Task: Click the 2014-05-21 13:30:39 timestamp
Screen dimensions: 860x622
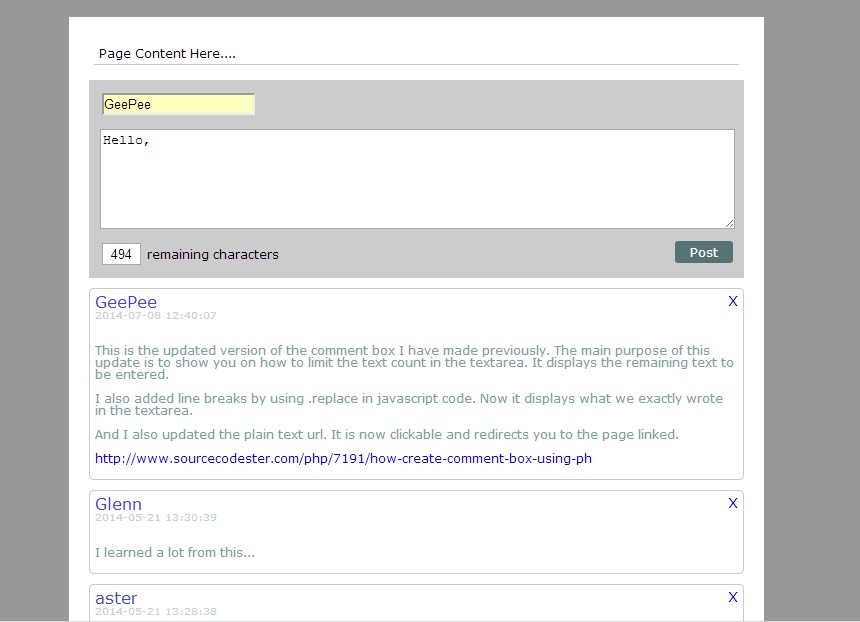Action: (156, 518)
